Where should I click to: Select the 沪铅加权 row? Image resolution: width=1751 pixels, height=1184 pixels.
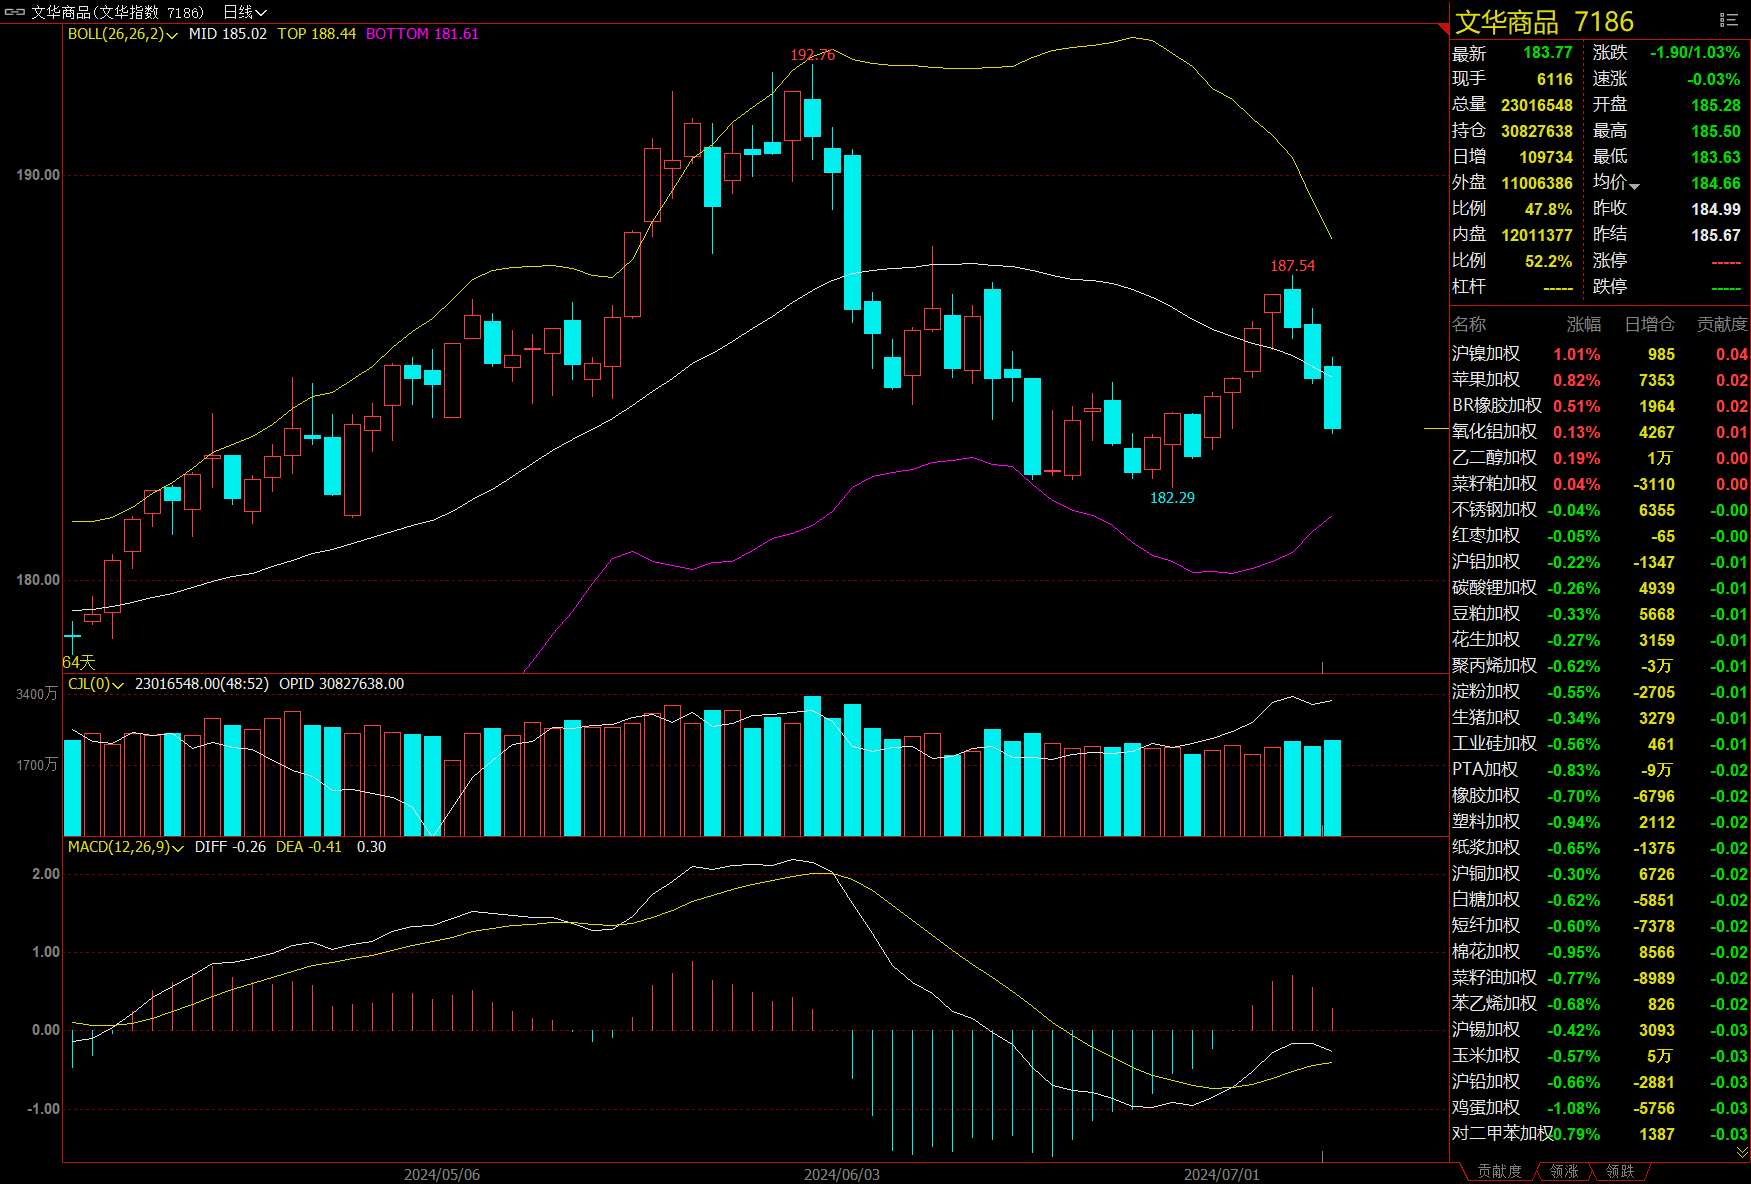point(1600,1082)
